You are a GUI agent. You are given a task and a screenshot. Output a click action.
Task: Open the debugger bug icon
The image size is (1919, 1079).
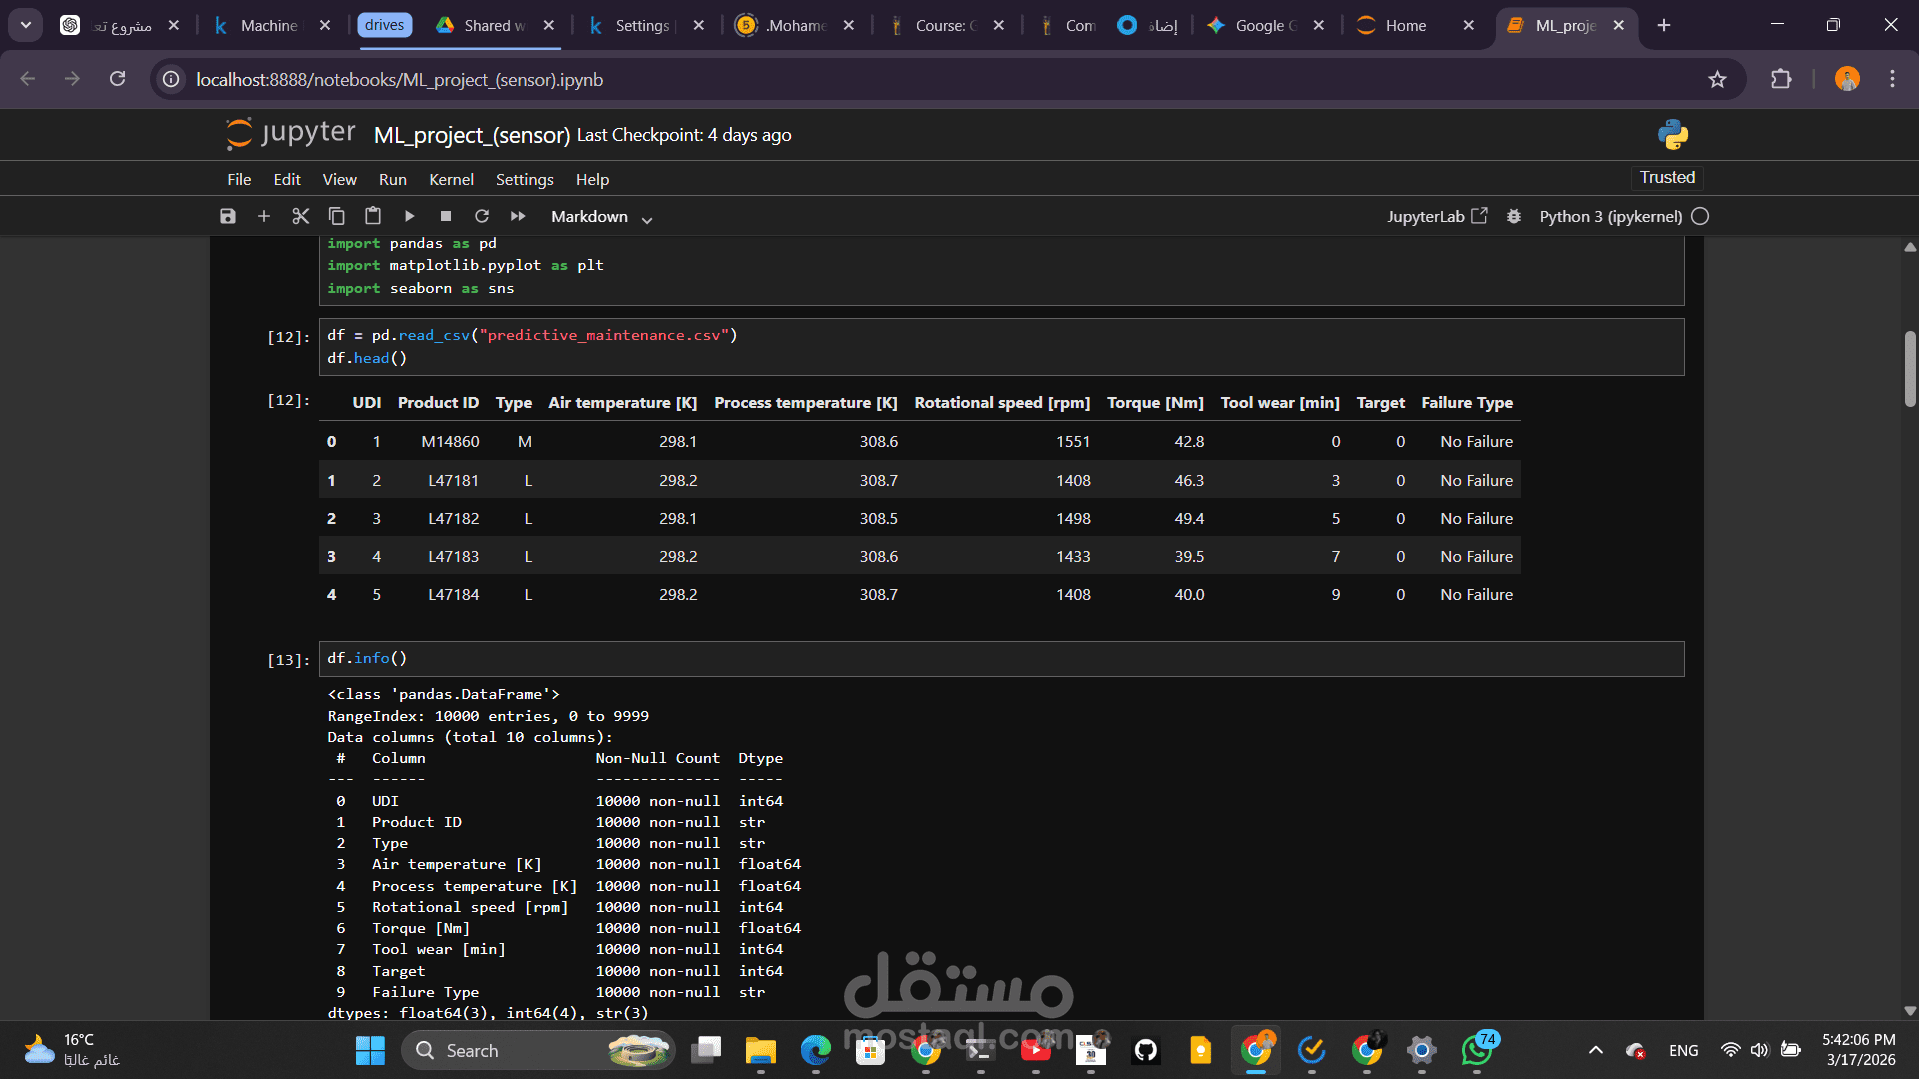(x=1514, y=216)
